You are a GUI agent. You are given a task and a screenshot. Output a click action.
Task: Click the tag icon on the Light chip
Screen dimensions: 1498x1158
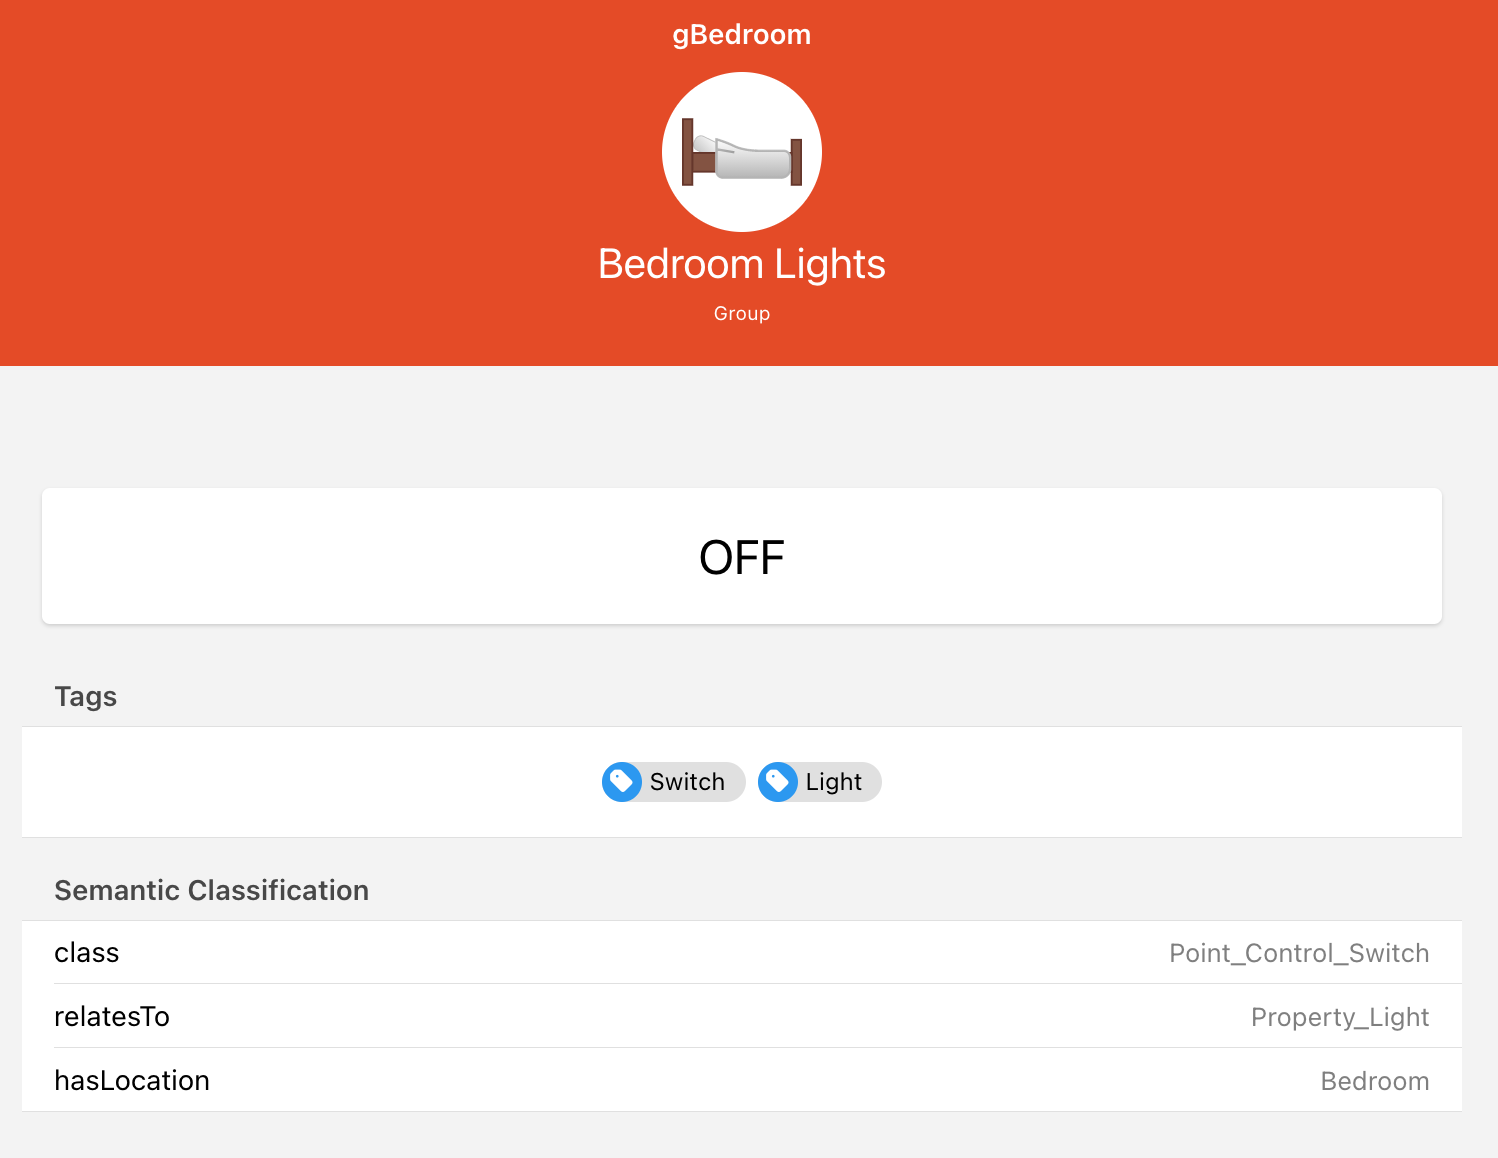click(x=781, y=782)
